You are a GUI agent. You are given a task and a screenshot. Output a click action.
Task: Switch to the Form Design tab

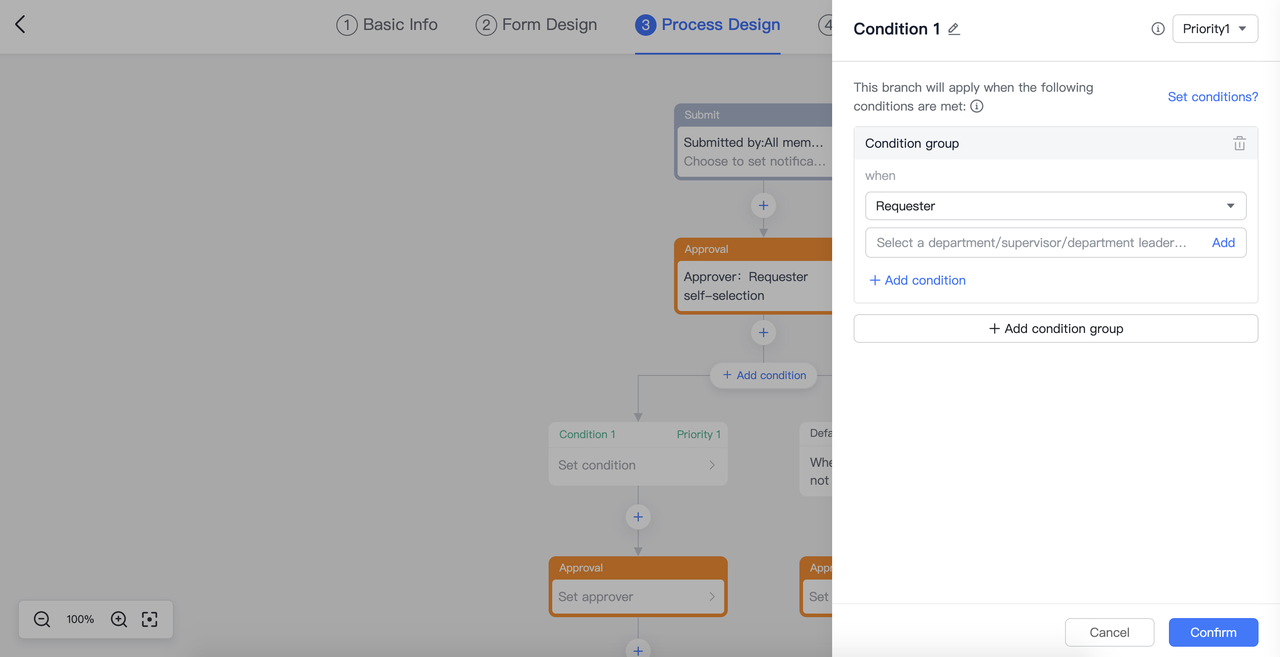pyautogui.click(x=536, y=25)
